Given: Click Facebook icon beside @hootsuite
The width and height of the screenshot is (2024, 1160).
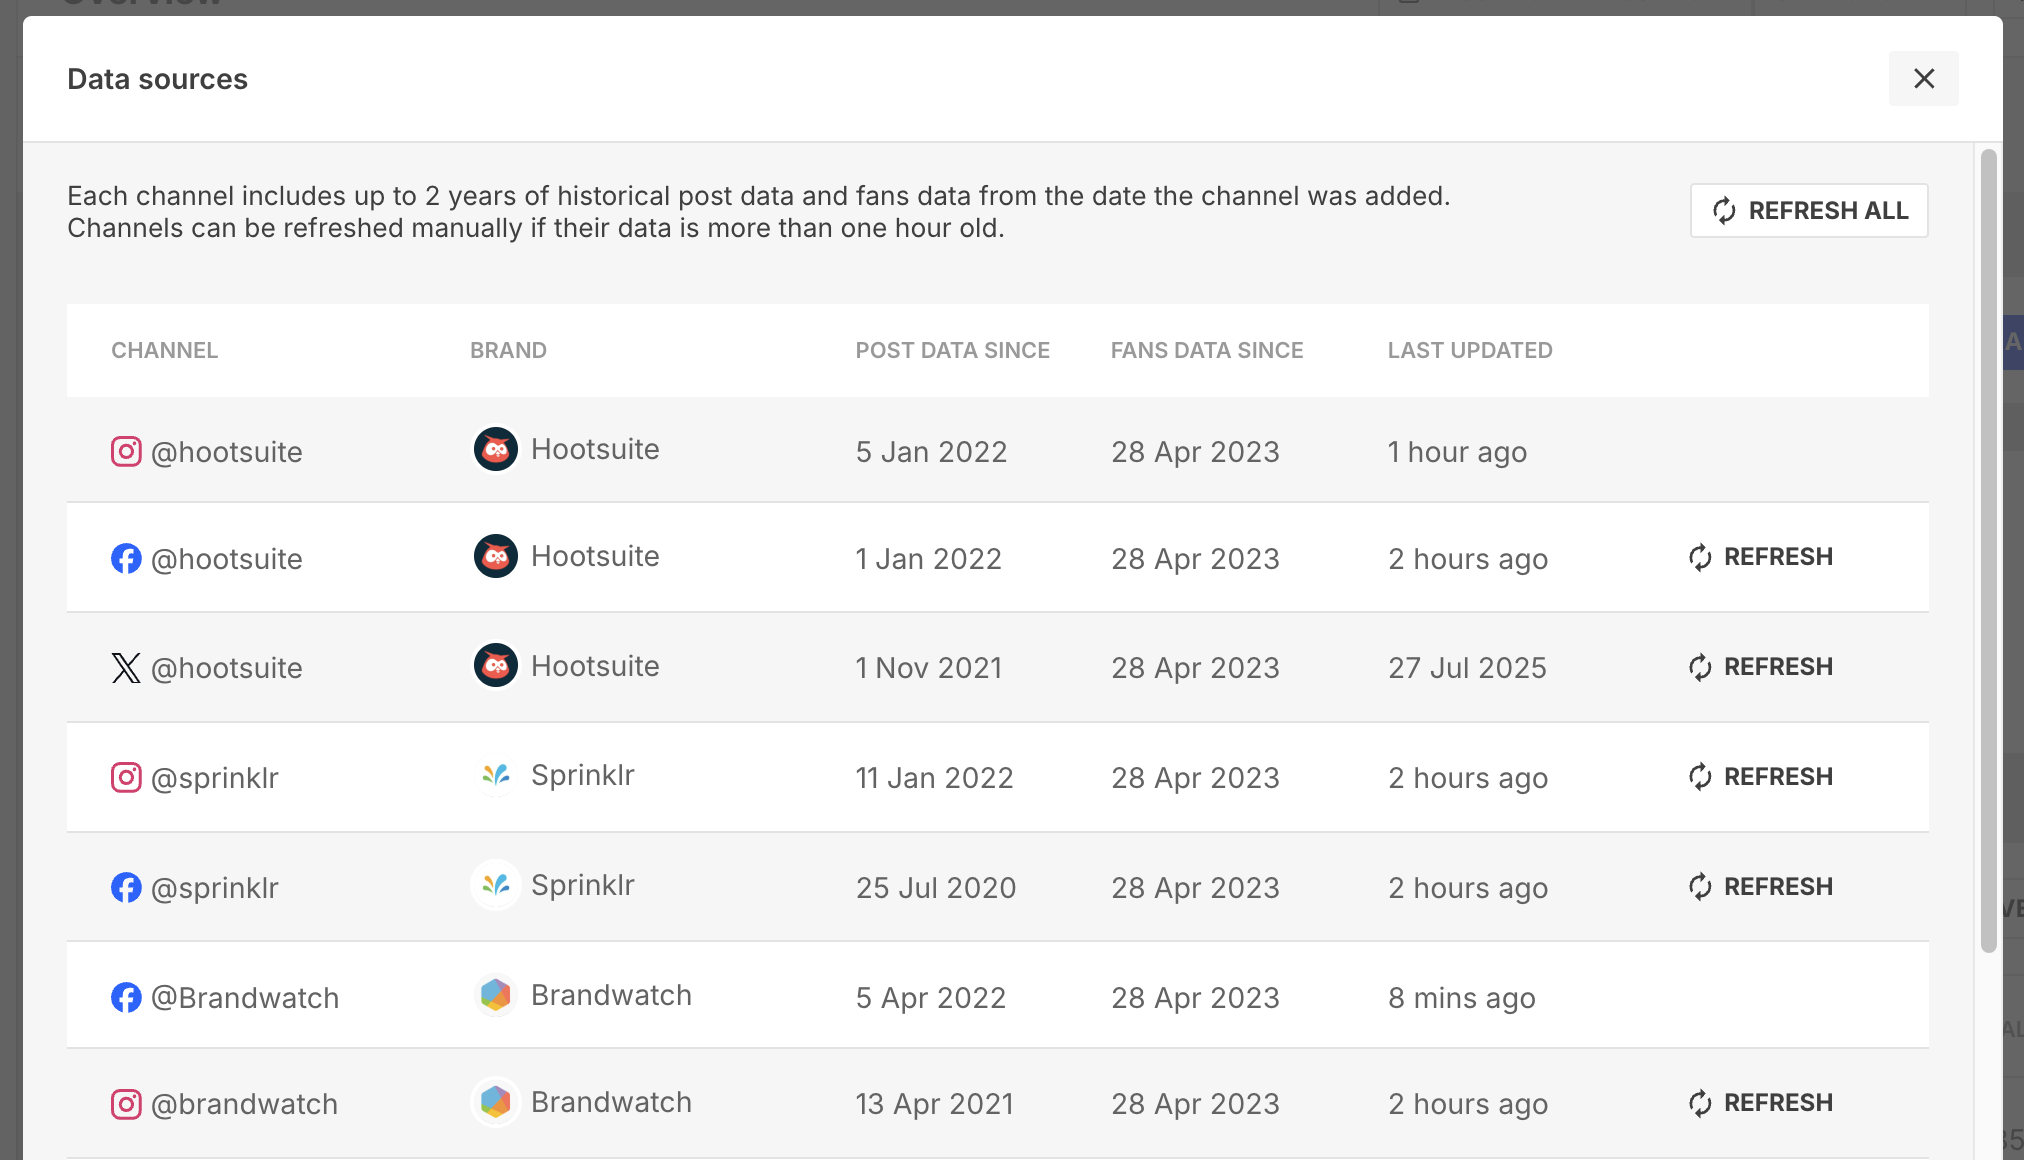Looking at the screenshot, I should tap(126, 558).
